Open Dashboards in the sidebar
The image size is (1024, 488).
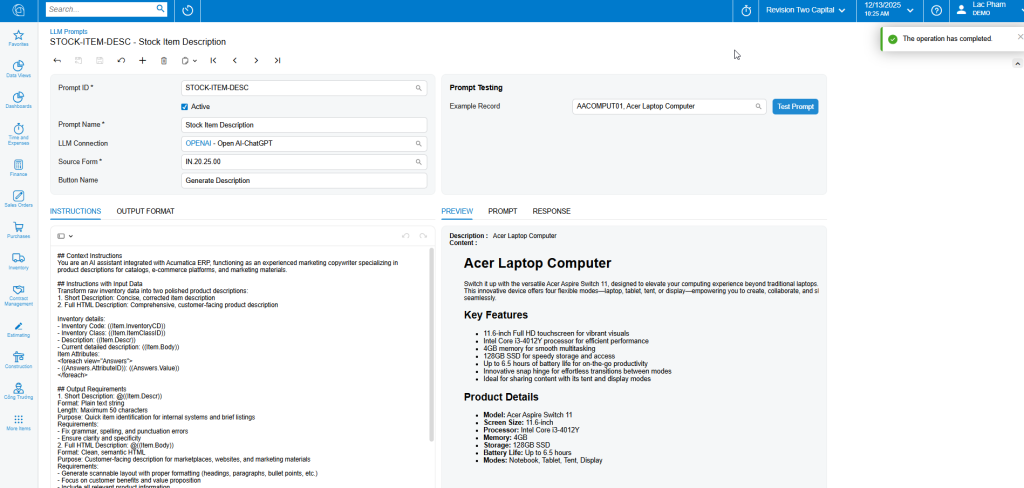coord(18,100)
